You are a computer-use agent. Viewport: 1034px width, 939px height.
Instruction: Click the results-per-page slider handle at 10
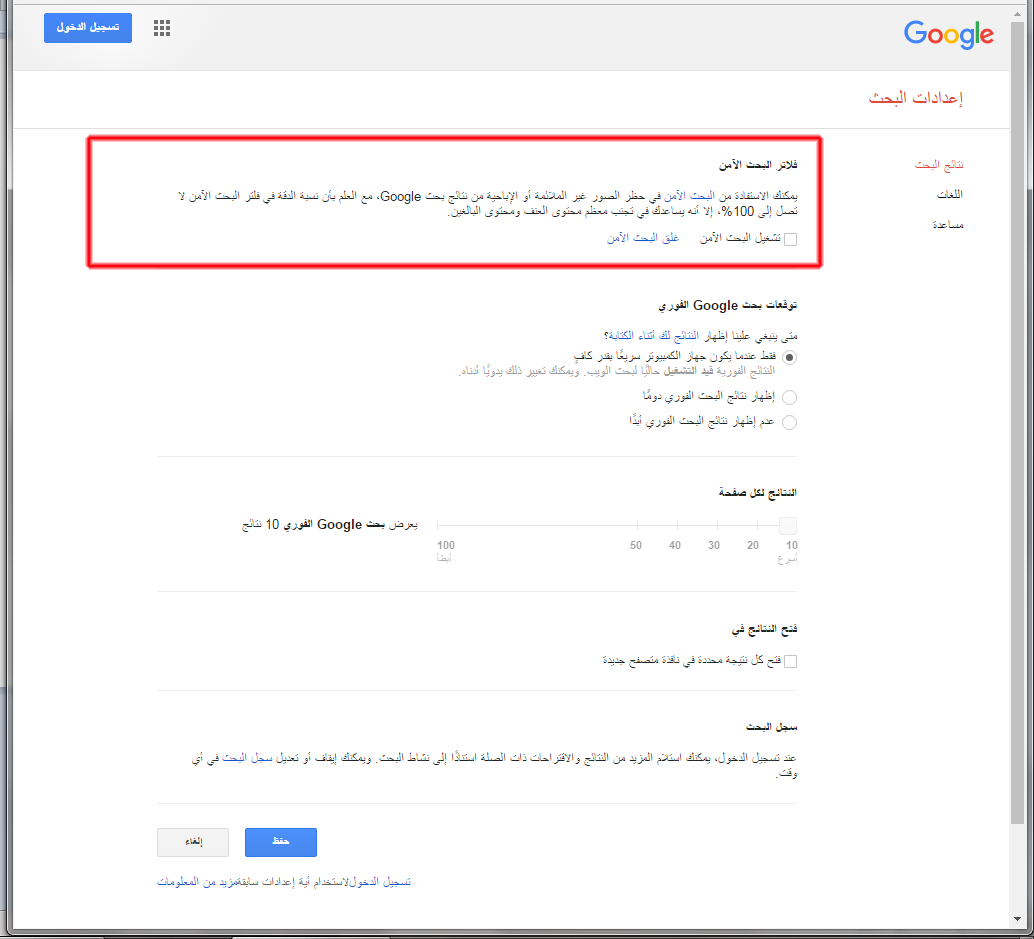pos(788,526)
